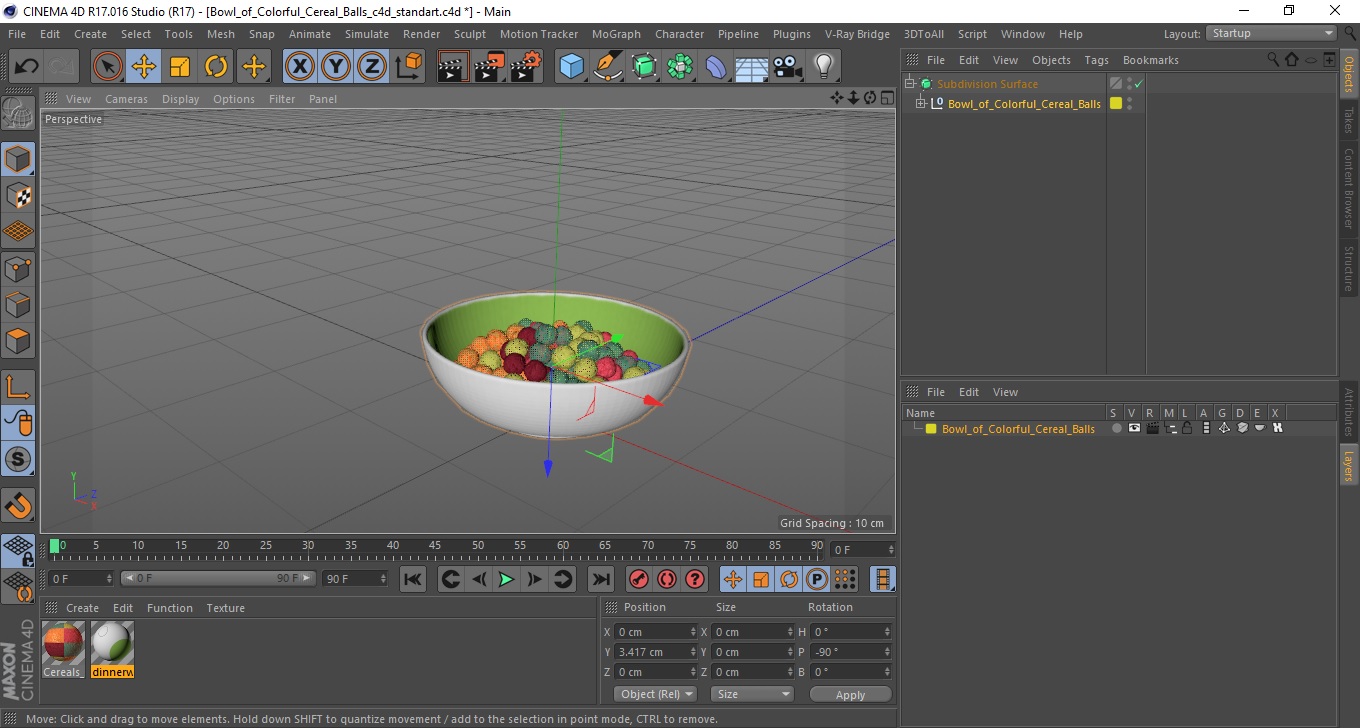The width and height of the screenshot is (1360, 728).
Task: Click the Go to Start button
Action: coord(413,579)
